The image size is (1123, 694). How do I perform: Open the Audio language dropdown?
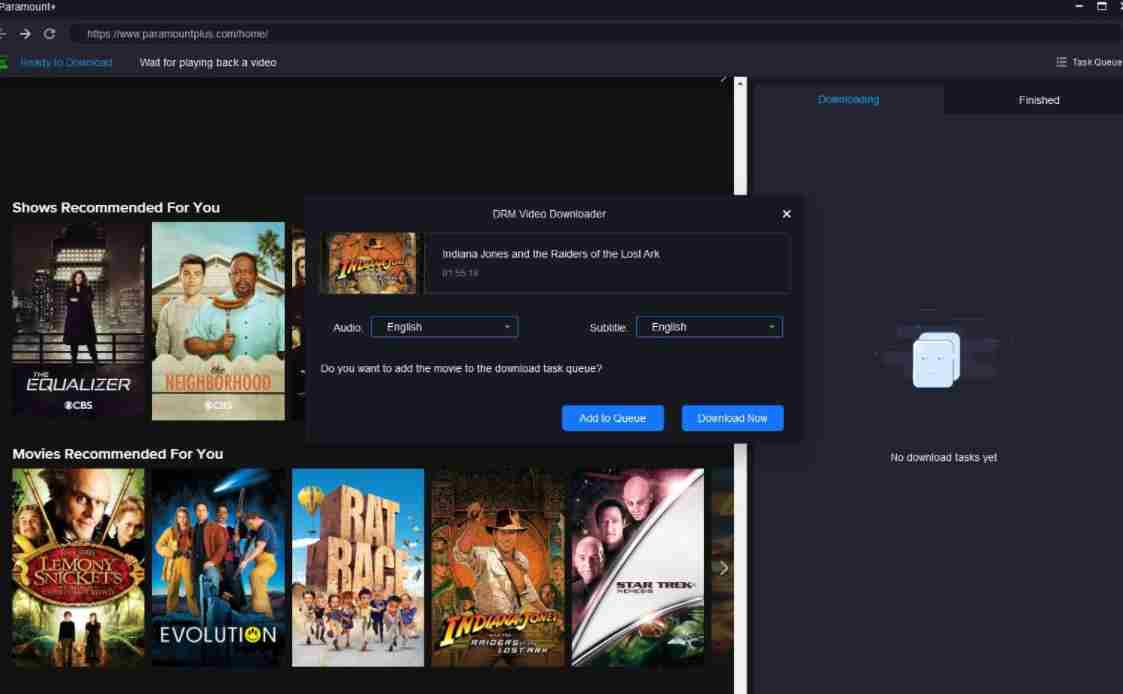(444, 327)
